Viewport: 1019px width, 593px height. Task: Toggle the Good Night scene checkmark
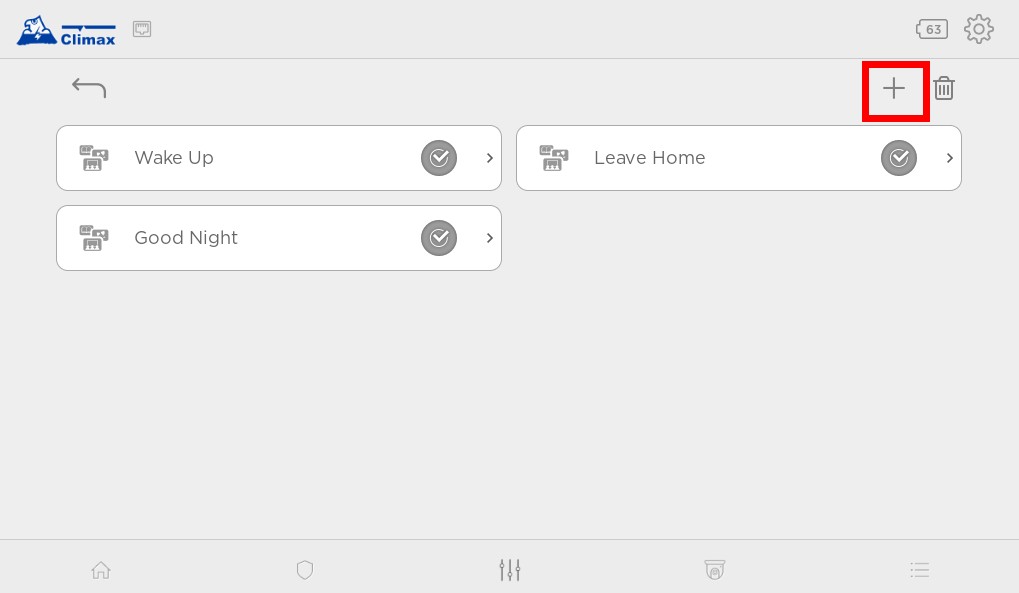click(x=439, y=238)
